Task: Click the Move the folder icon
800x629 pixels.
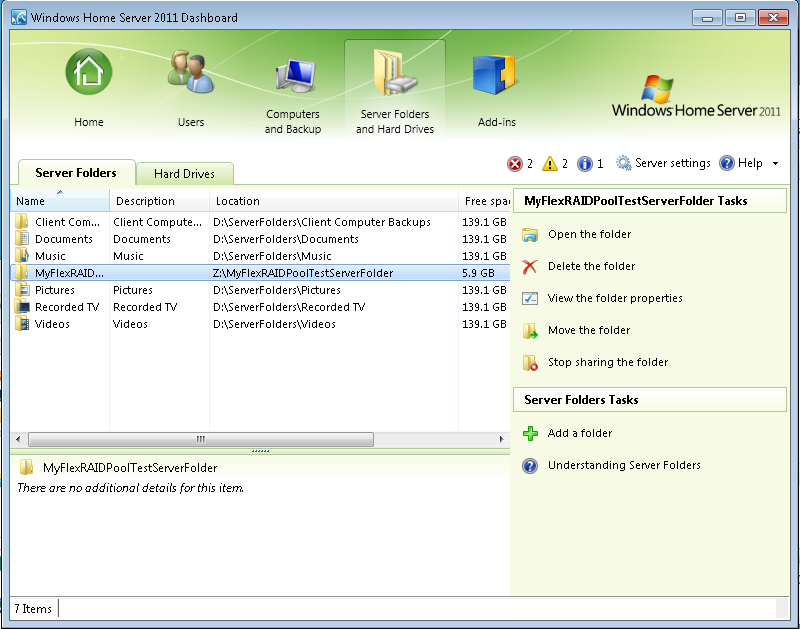Action: 530,331
